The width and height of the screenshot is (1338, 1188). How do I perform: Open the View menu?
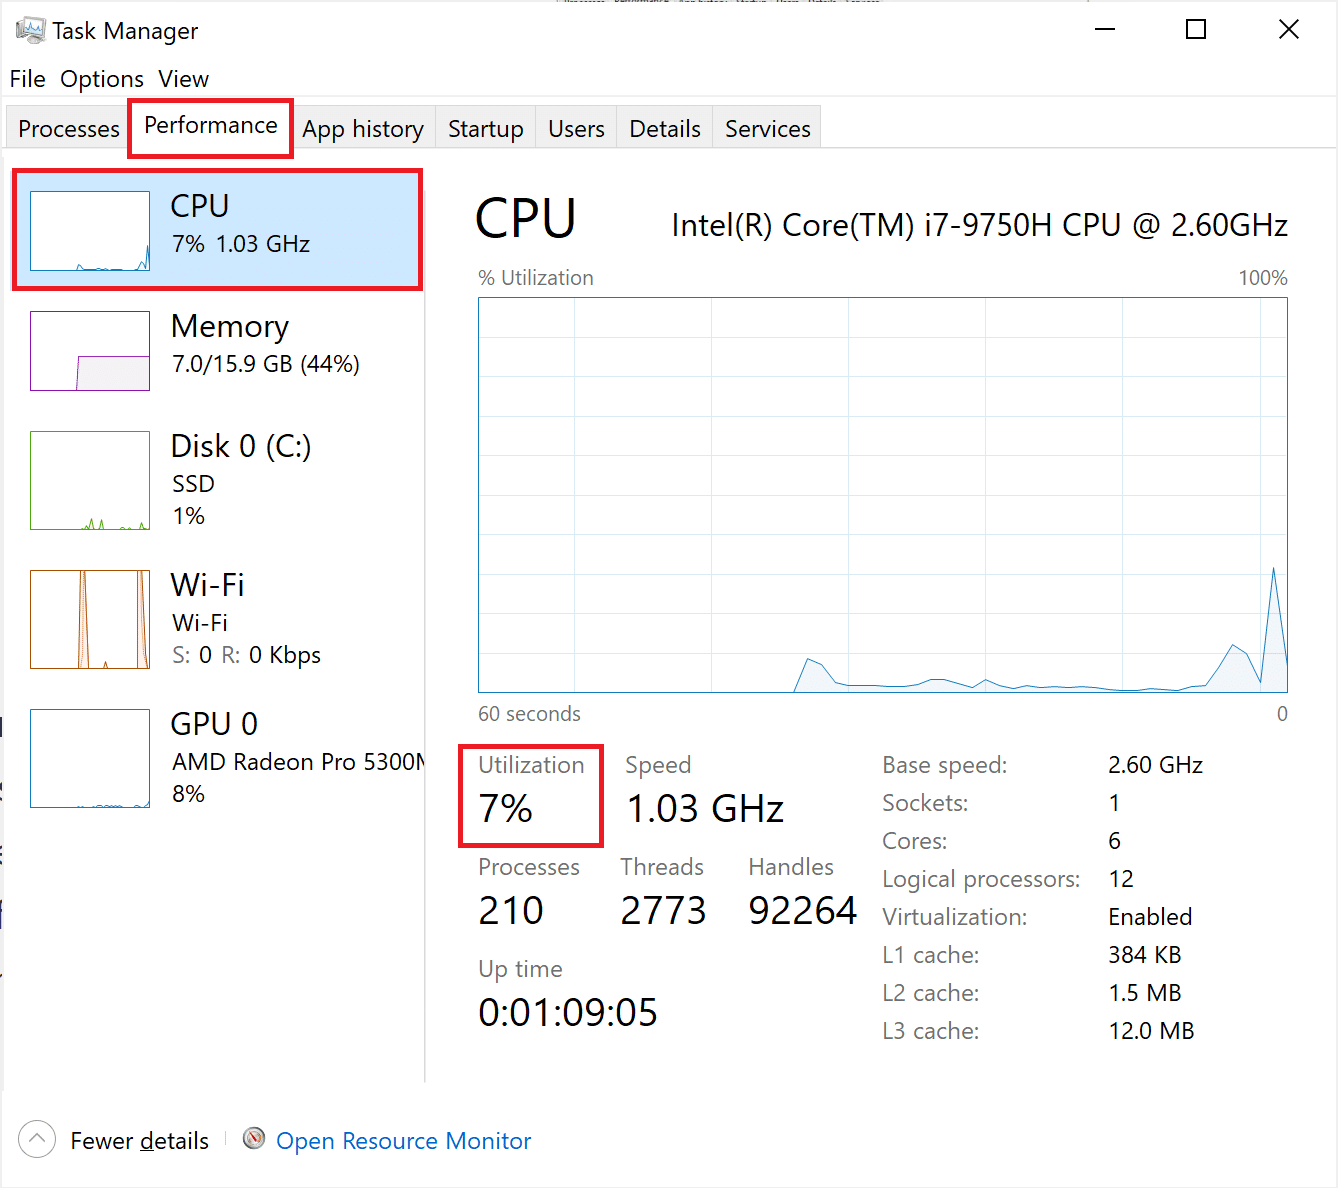pos(183,79)
